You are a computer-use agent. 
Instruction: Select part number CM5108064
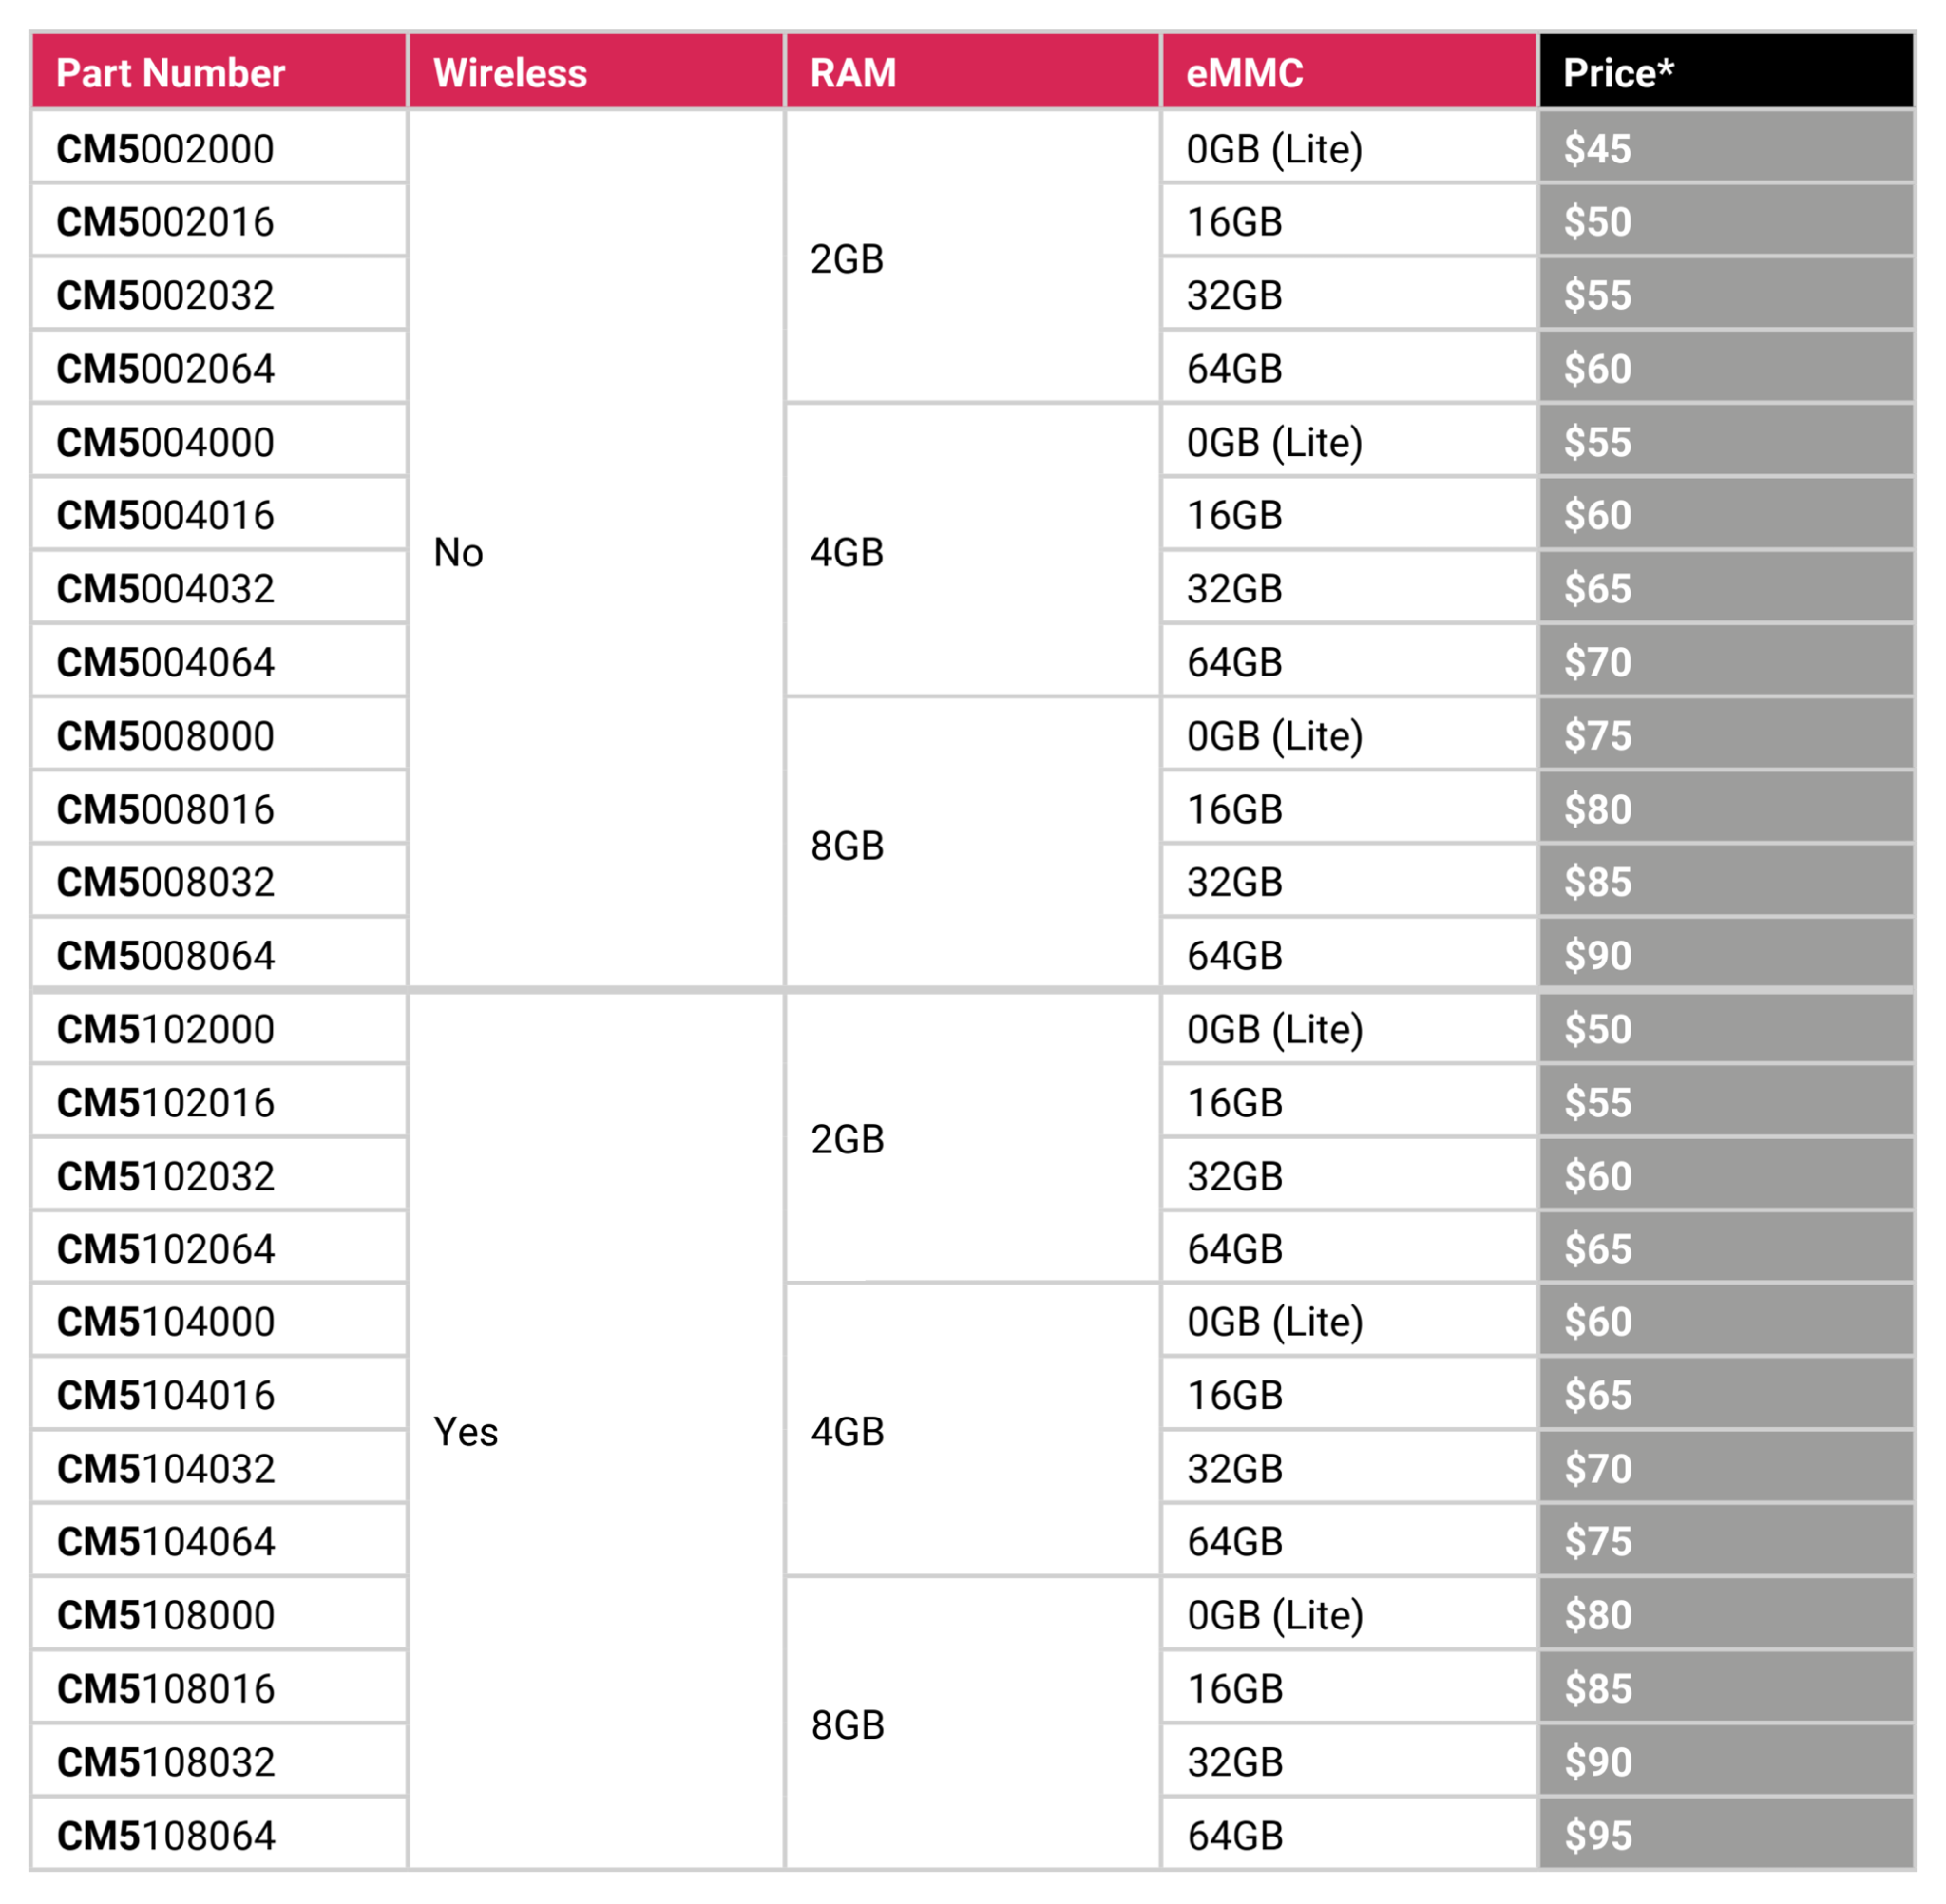pyautogui.click(x=165, y=1835)
